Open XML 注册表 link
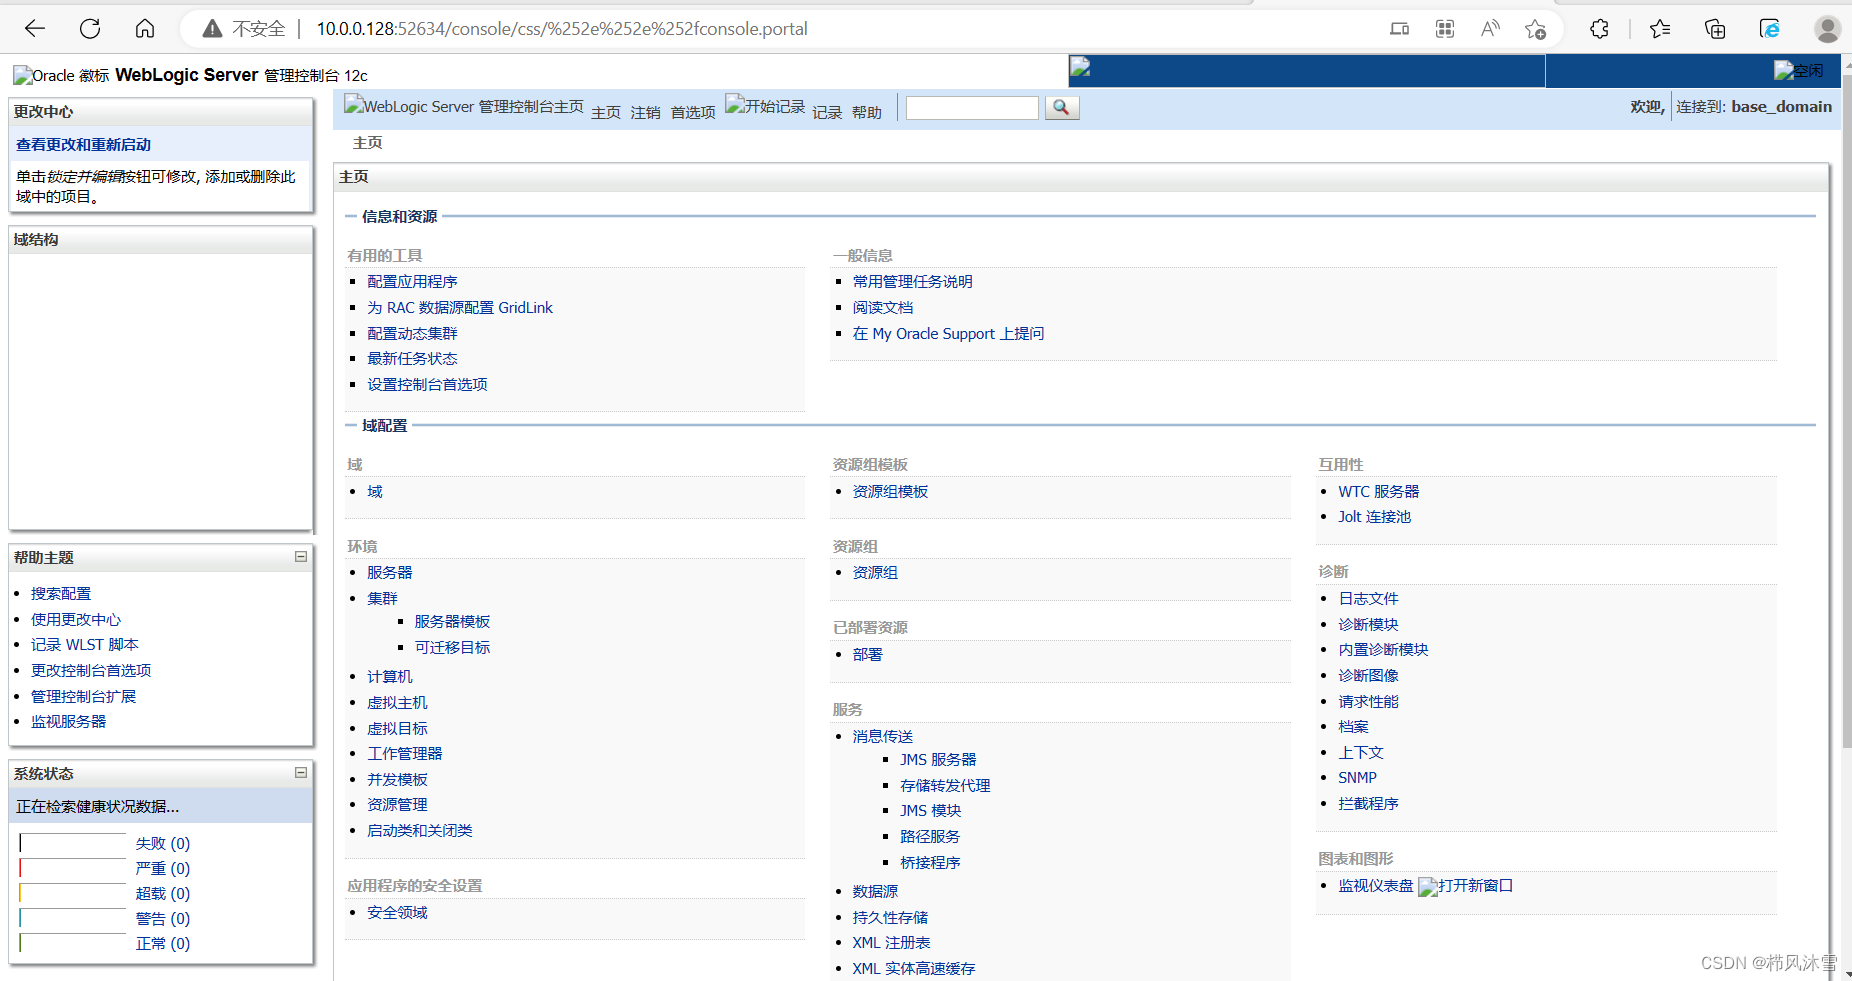1852x981 pixels. [891, 943]
